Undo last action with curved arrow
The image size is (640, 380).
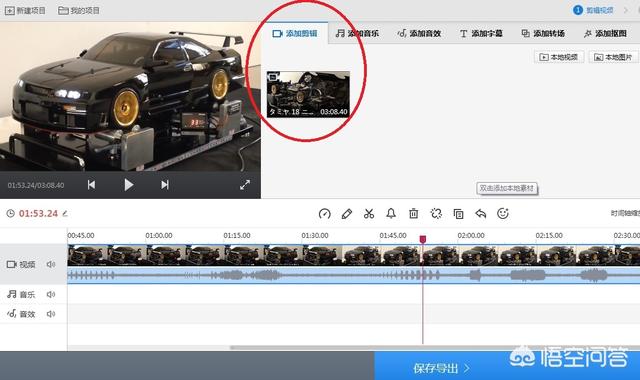tap(481, 213)
